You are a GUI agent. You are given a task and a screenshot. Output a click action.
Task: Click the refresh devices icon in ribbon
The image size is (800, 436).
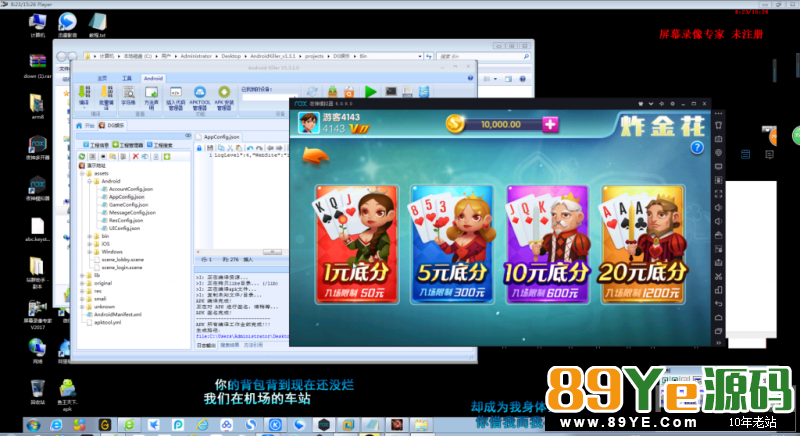pos(312,92)
